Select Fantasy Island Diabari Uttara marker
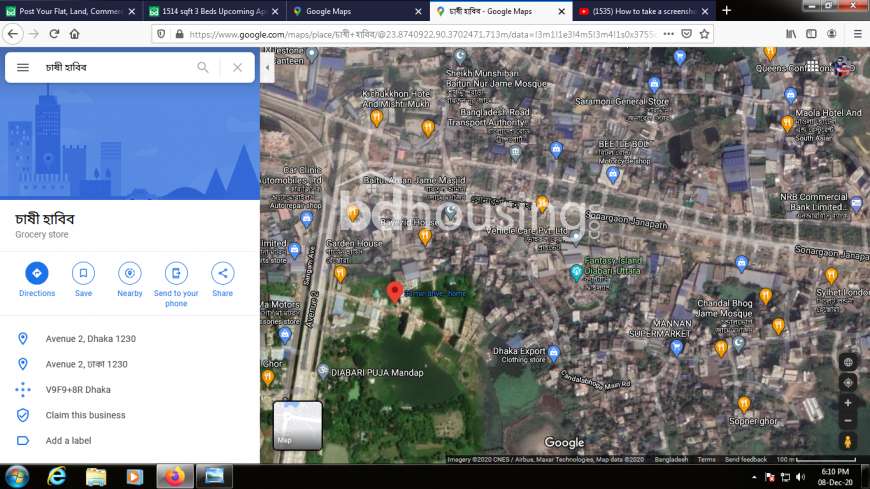 pyautogui.click(x=576, y=272)
